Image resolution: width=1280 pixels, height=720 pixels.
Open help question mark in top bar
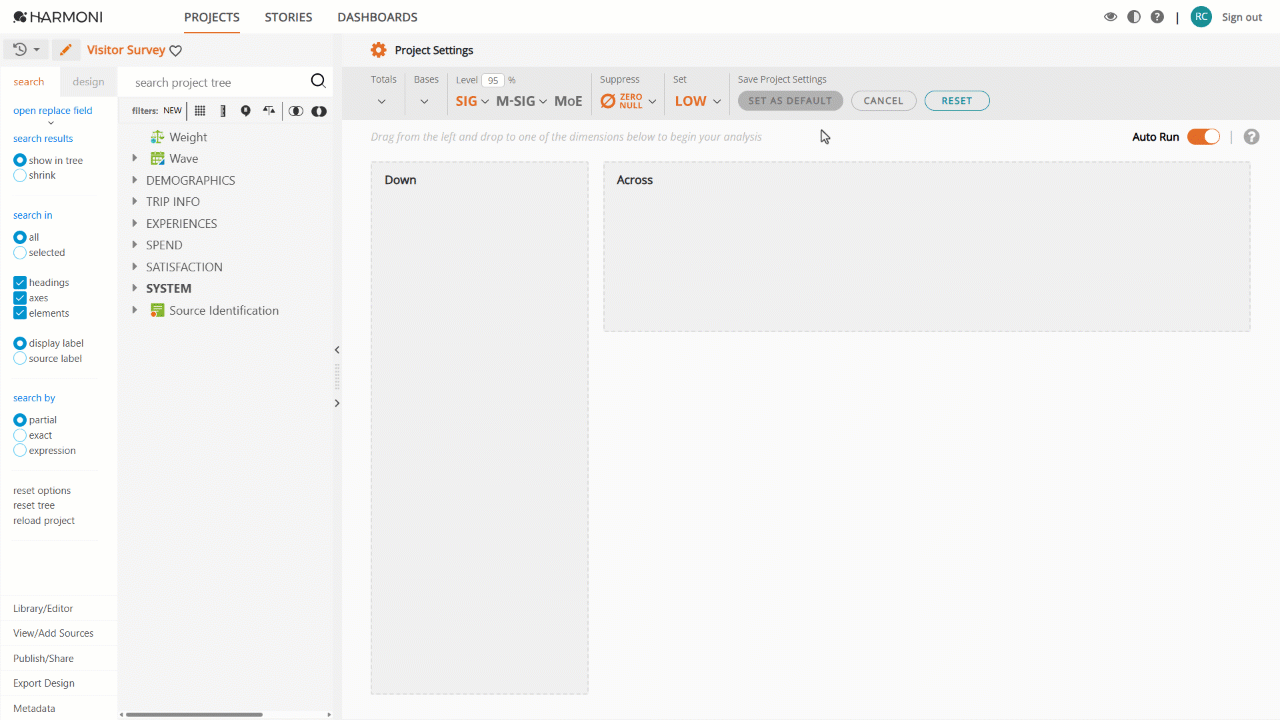[1157, 17]
